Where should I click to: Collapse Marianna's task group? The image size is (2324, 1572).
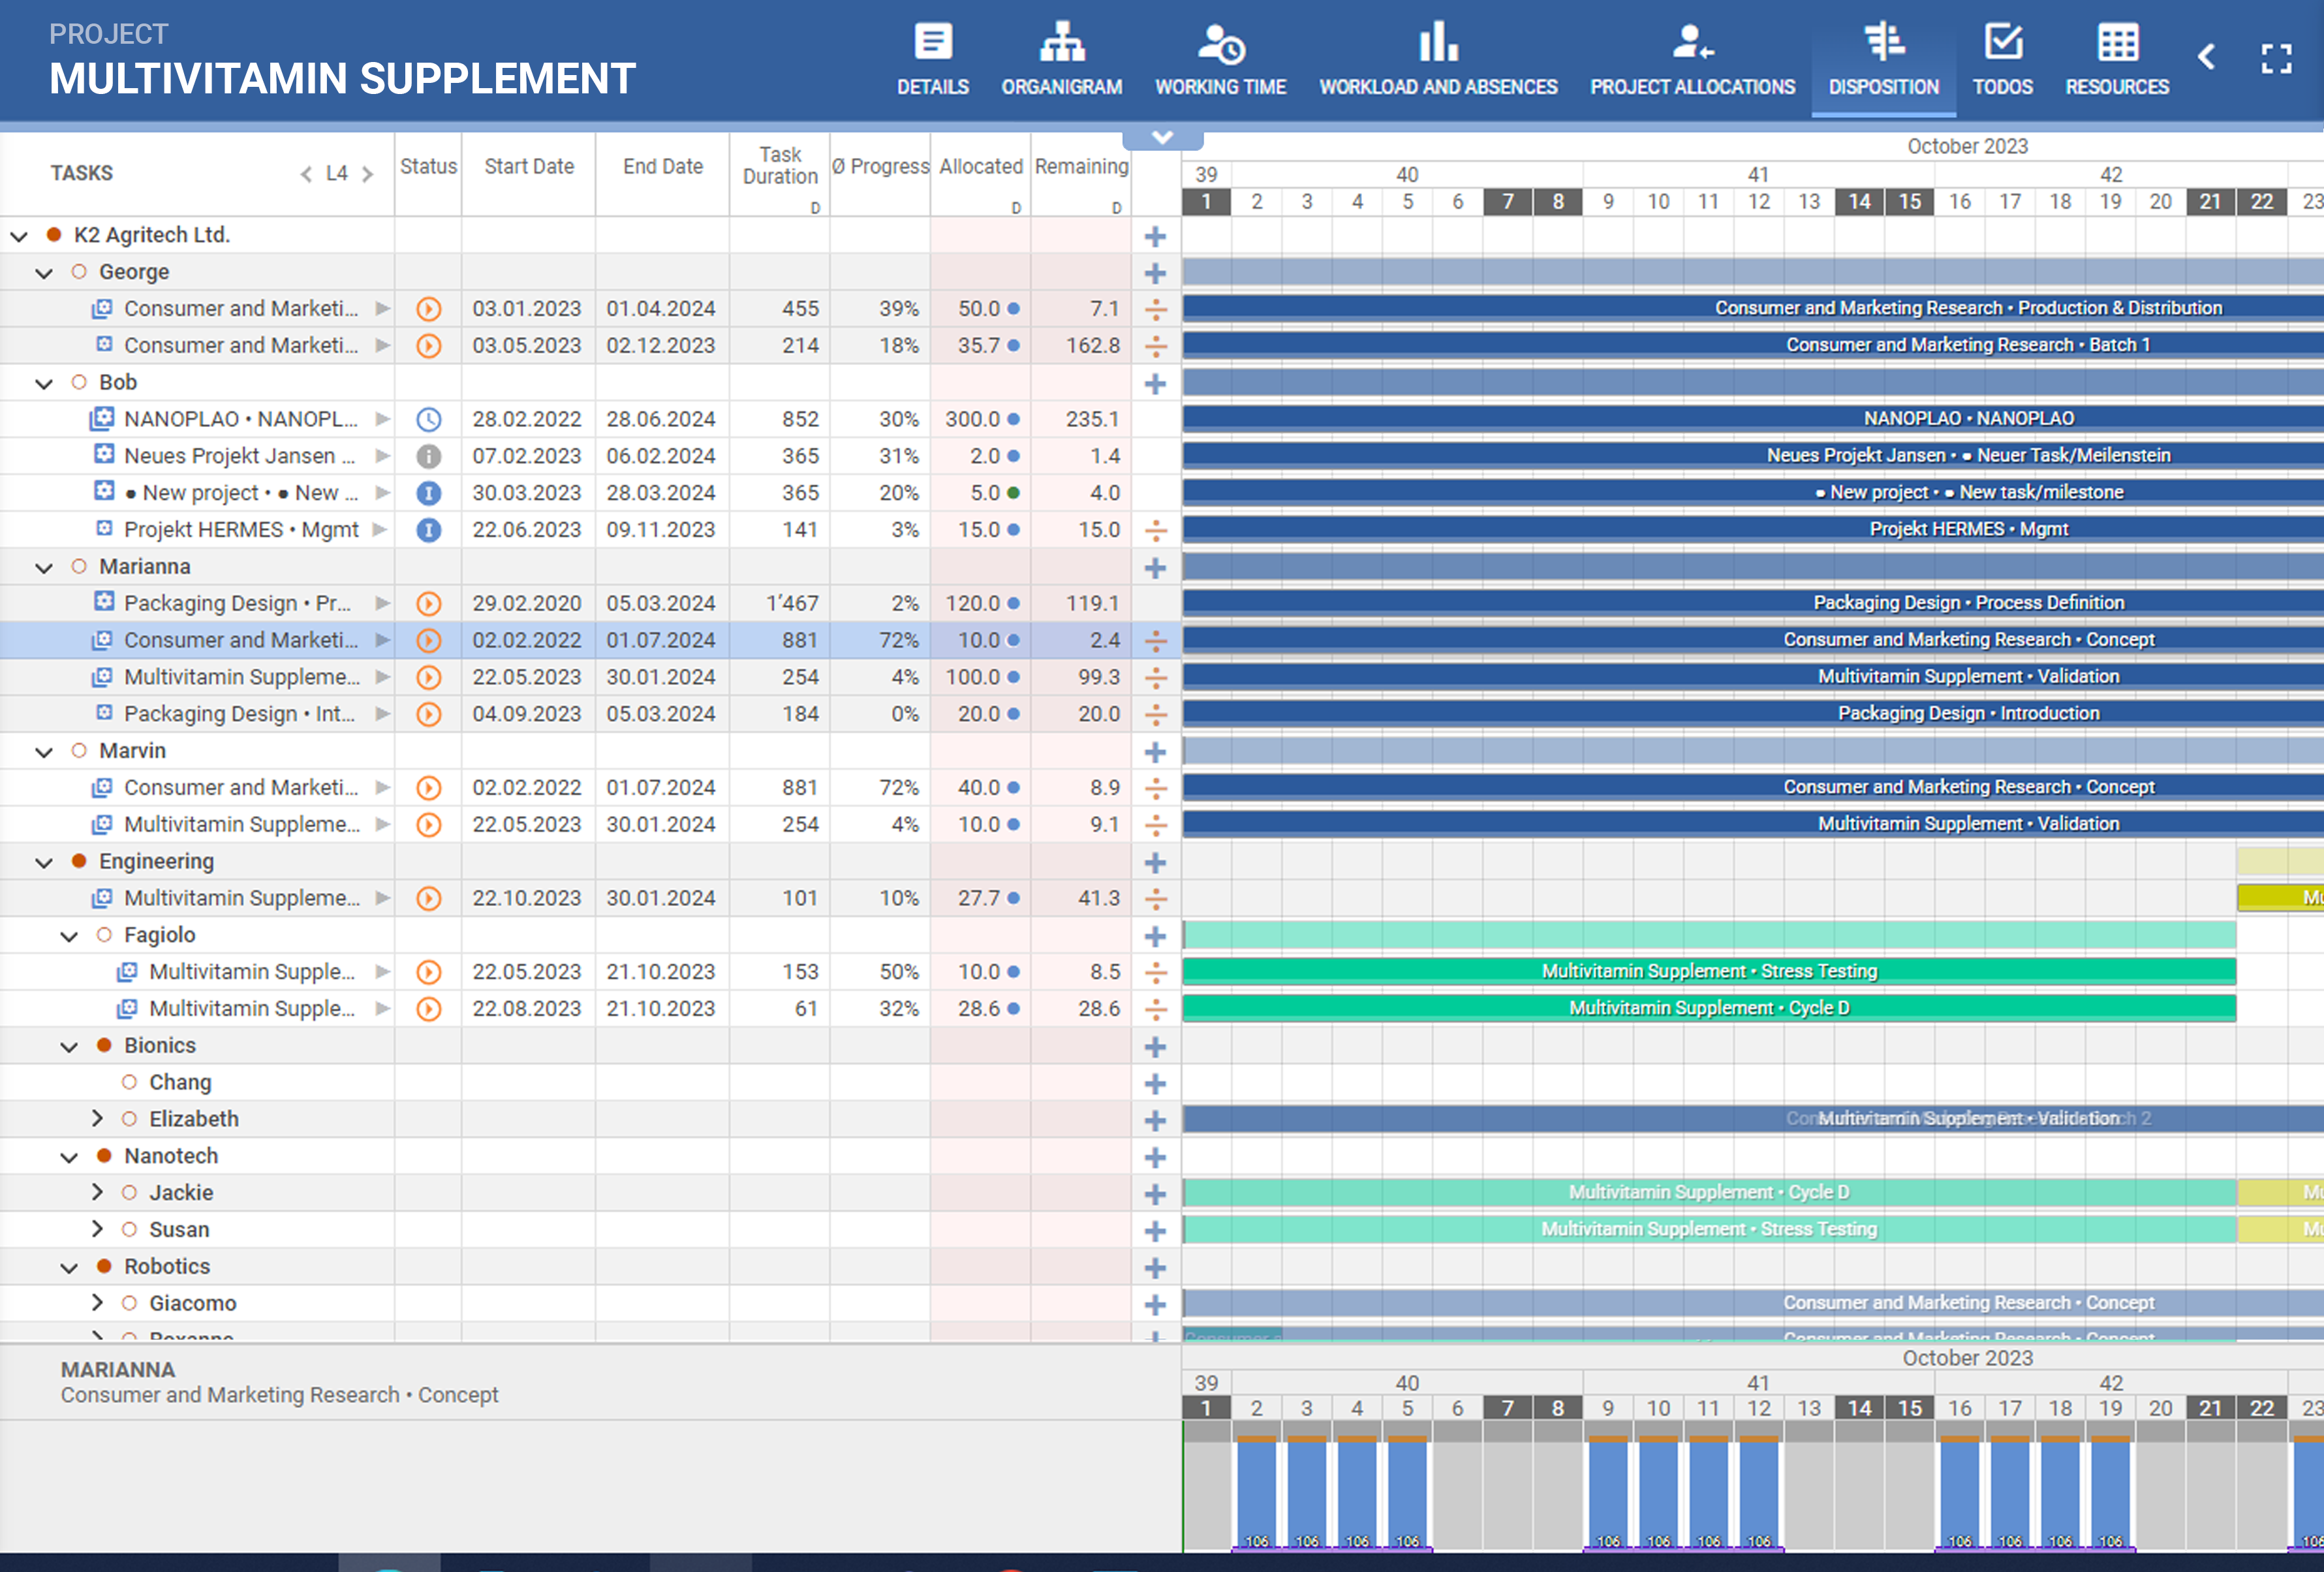pos(44,567)
